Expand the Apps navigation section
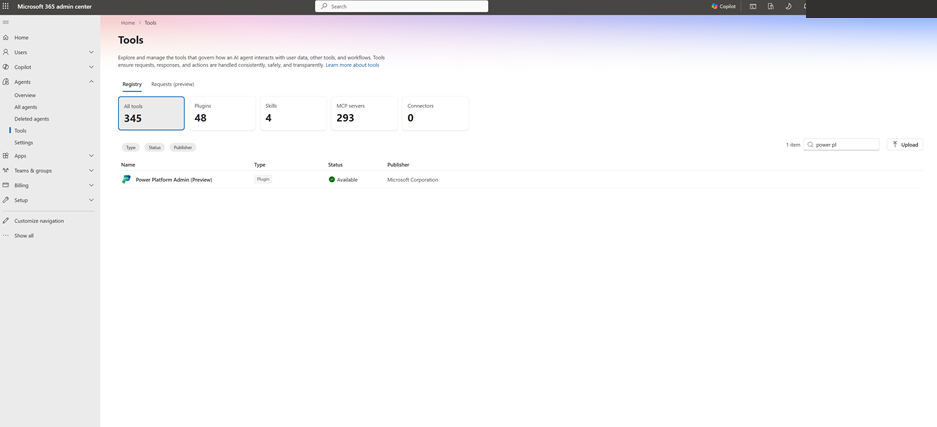The image size is (937, 427). 91,156
